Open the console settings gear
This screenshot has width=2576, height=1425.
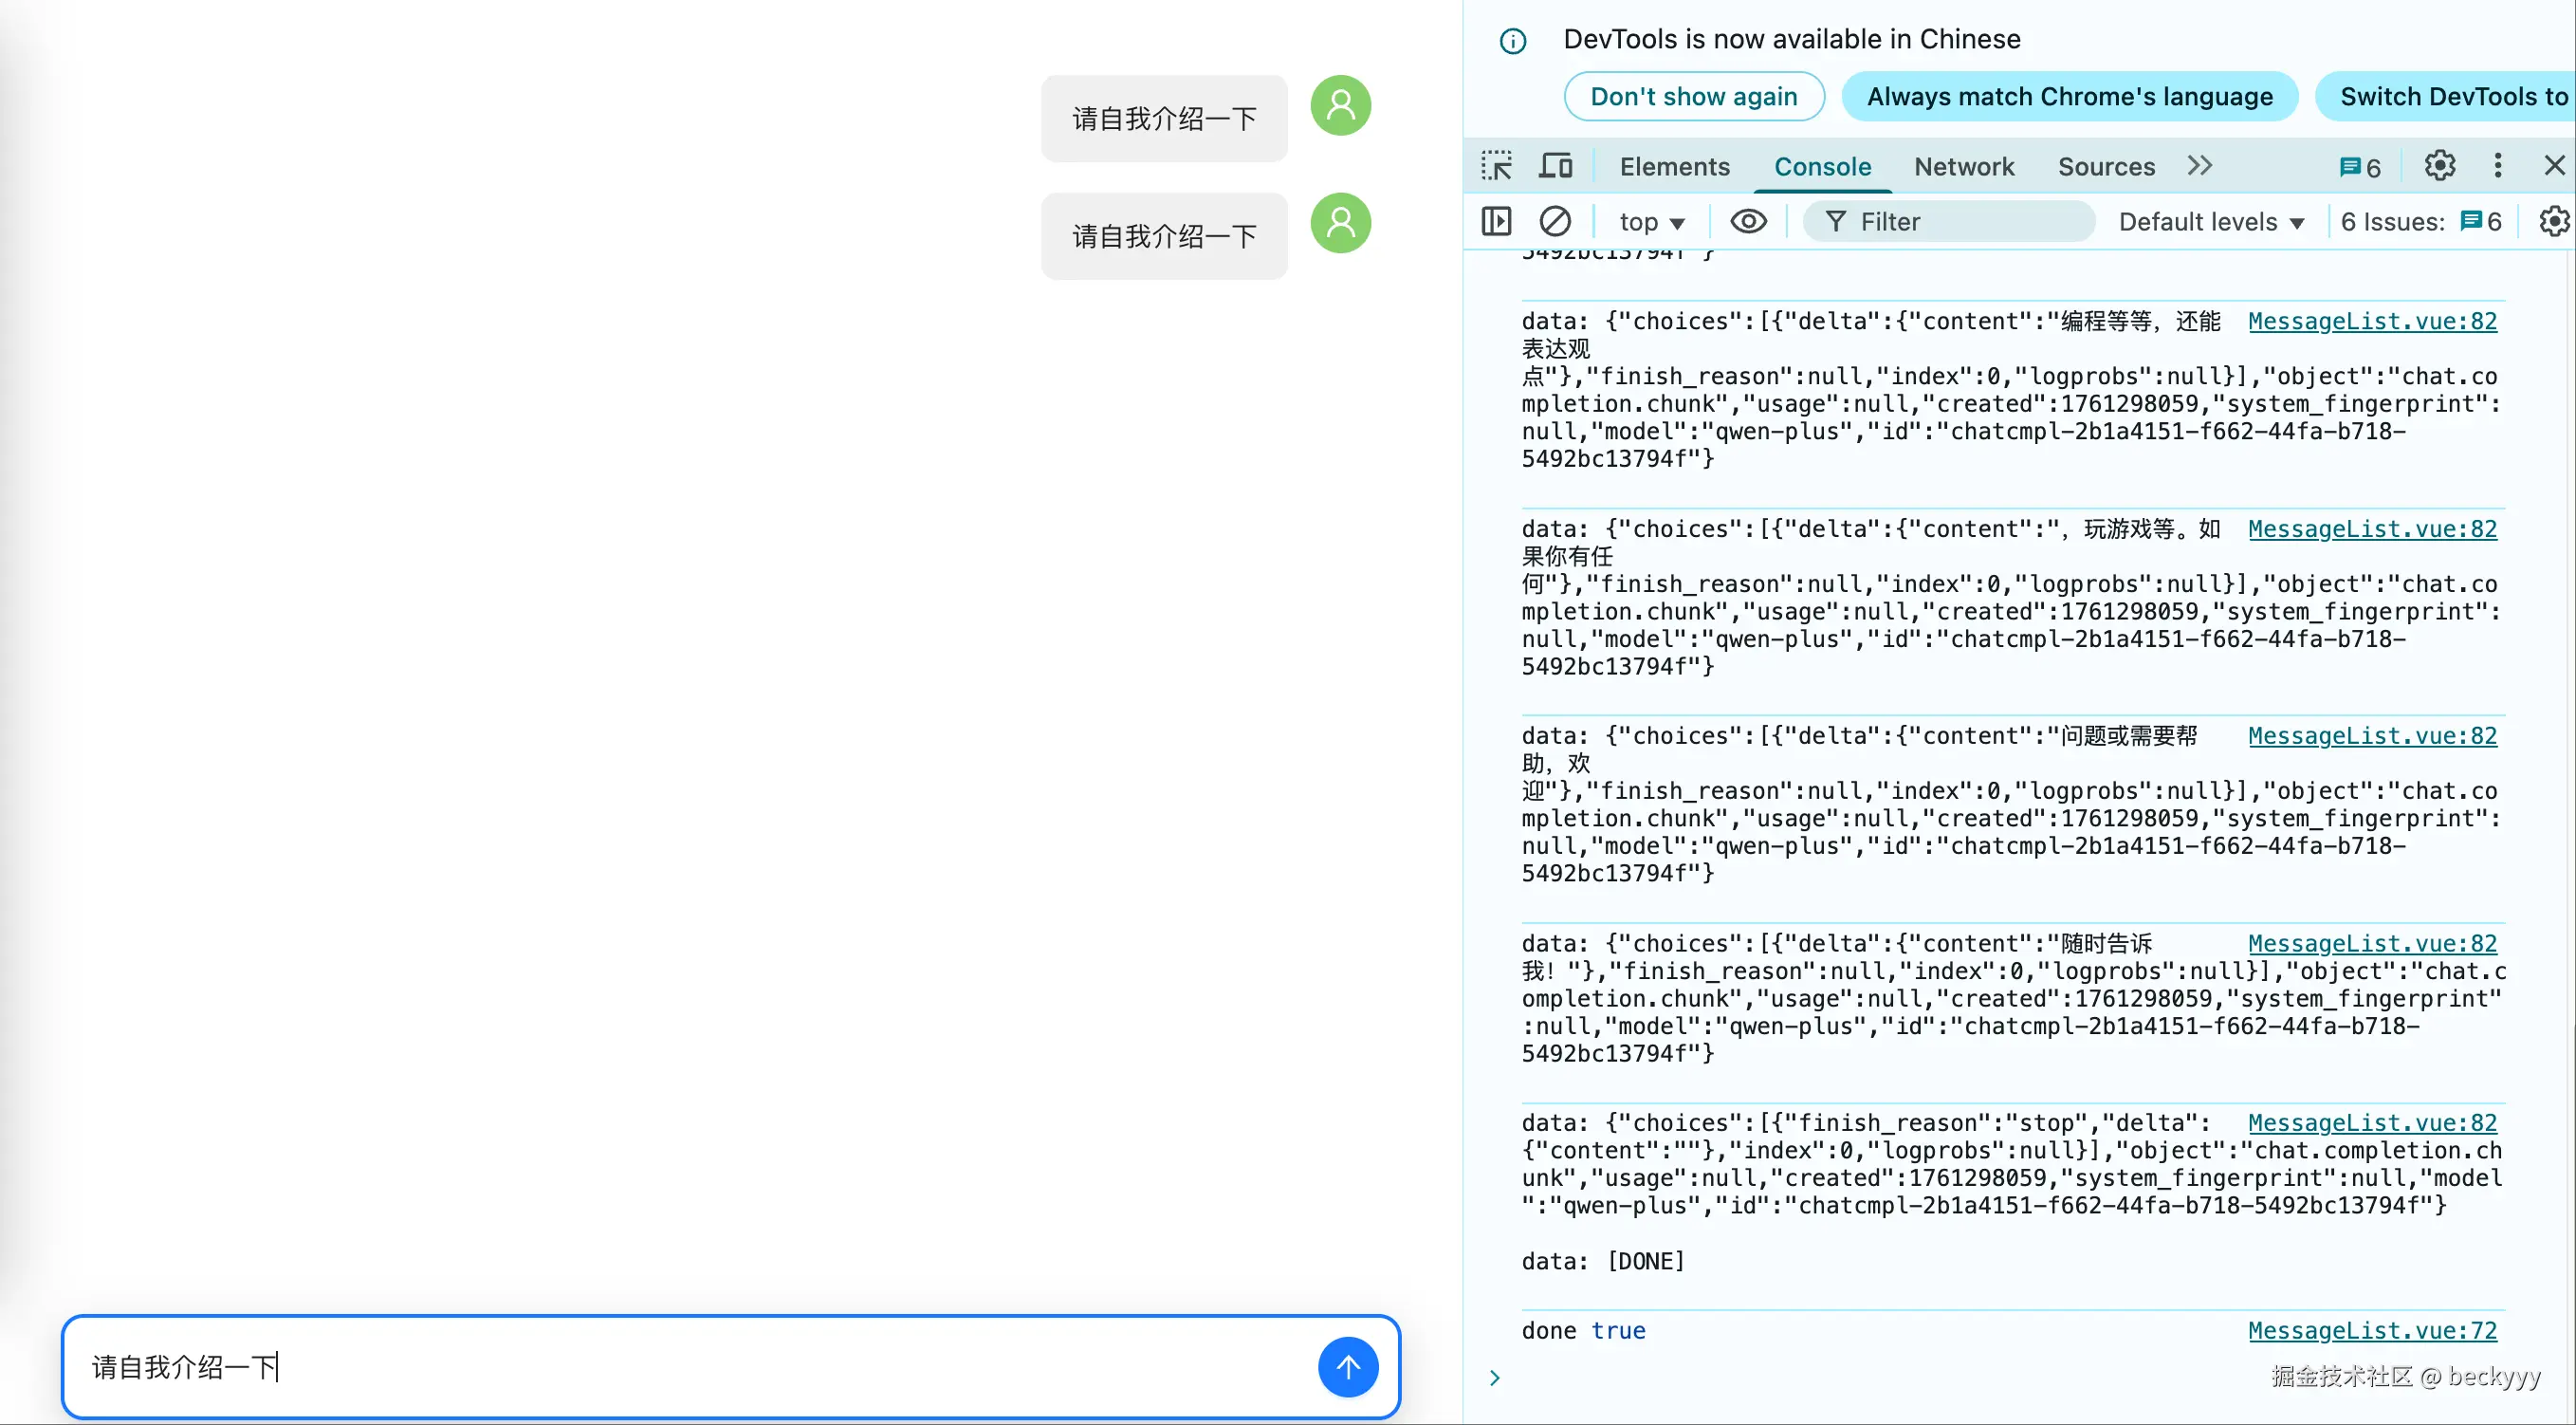[x=2553, y=221]
